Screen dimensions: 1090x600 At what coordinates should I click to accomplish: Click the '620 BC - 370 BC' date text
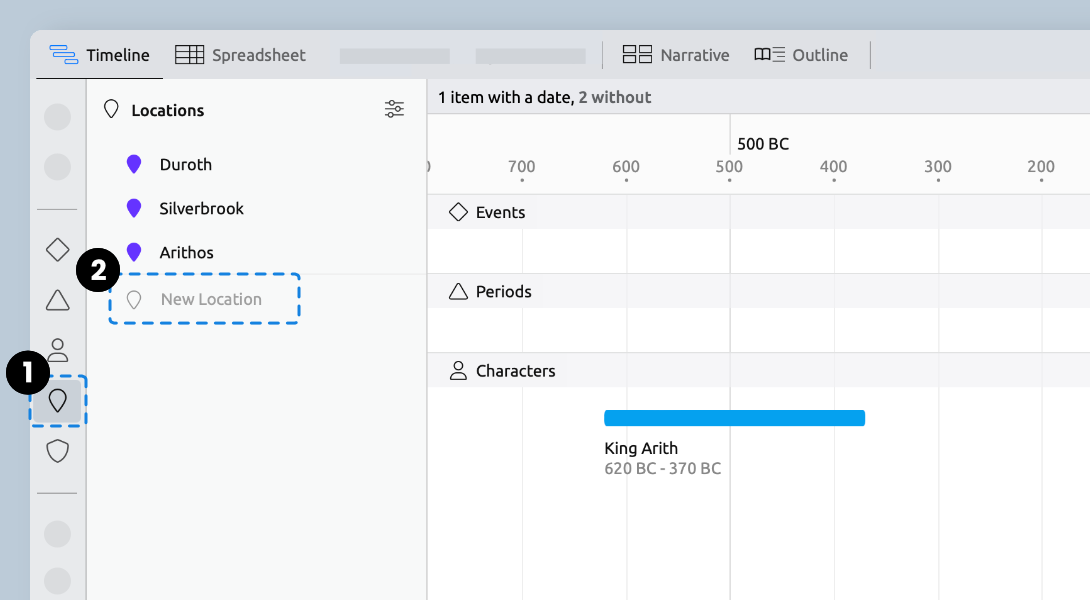pos(662,469)
